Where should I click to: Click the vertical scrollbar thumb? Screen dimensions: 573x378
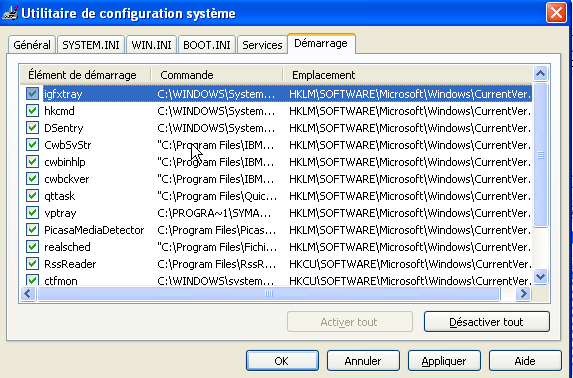tap(540, 155)
